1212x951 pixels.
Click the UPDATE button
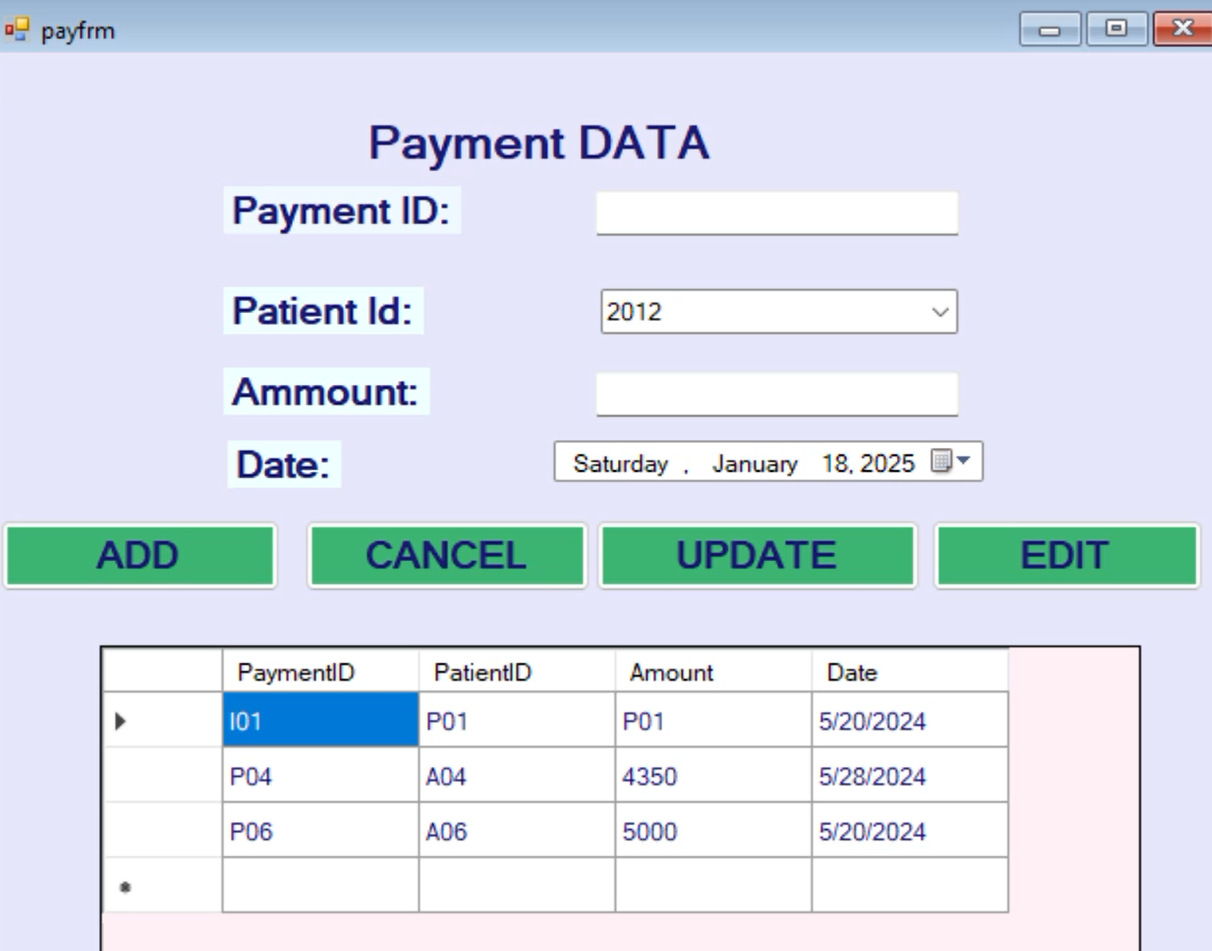pos(757,555)
